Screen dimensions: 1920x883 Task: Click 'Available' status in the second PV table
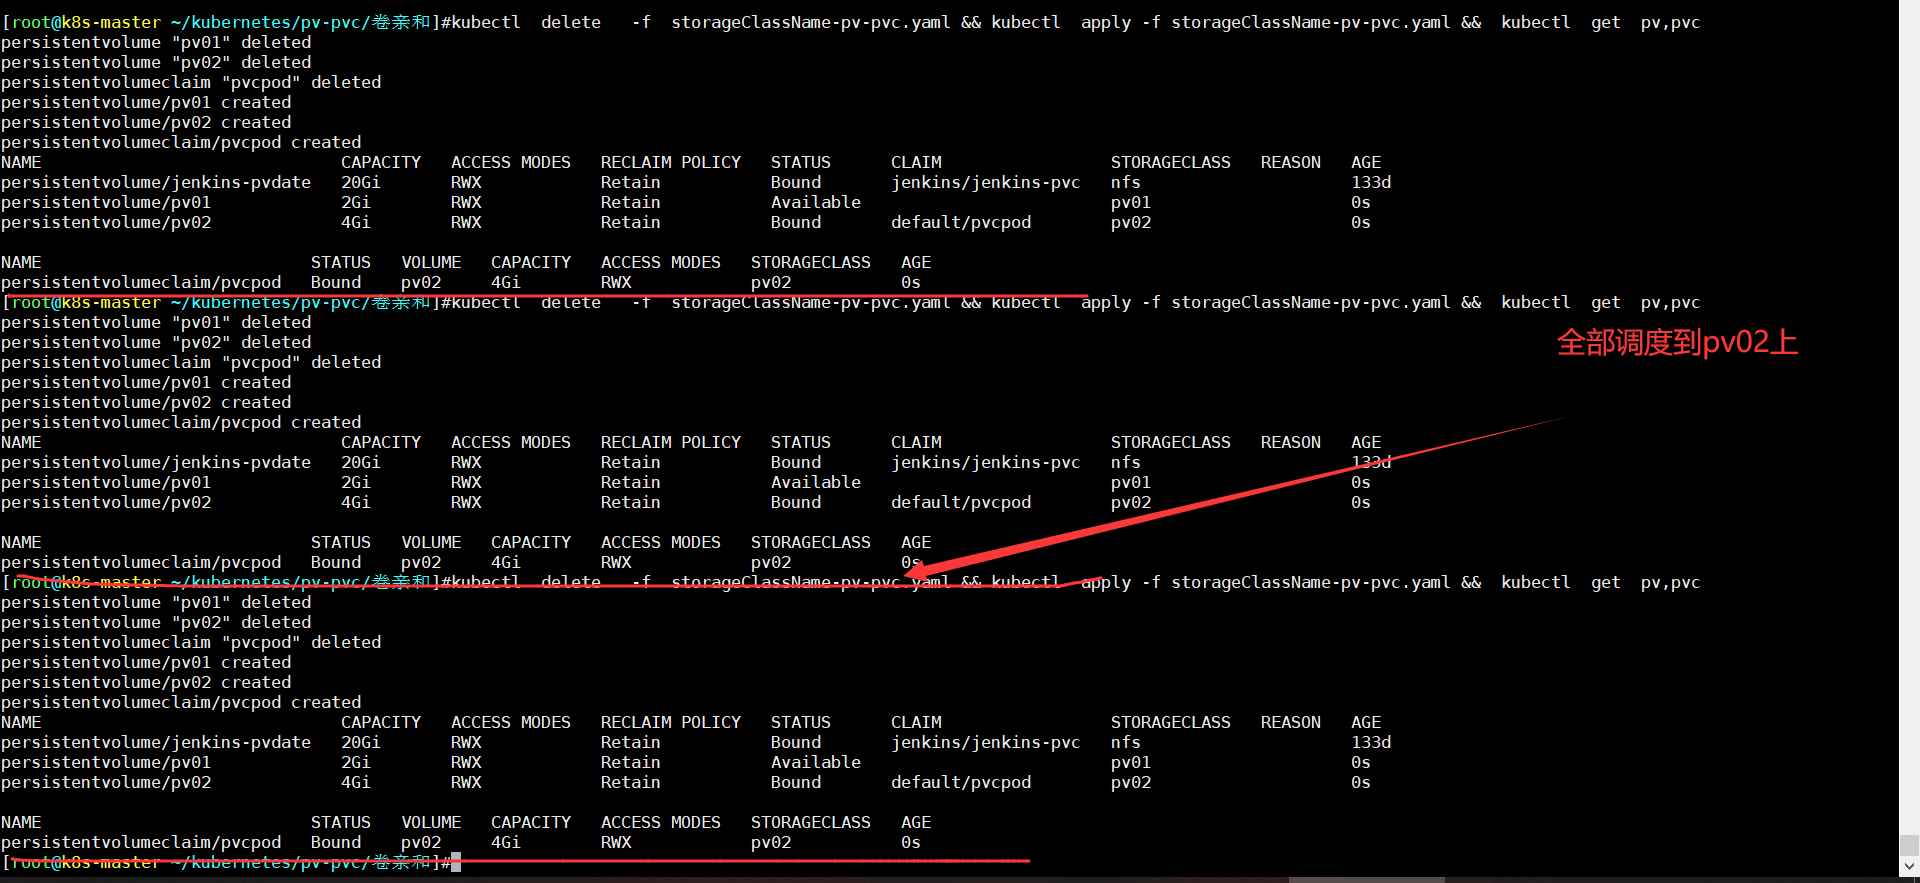coord(816,482)
